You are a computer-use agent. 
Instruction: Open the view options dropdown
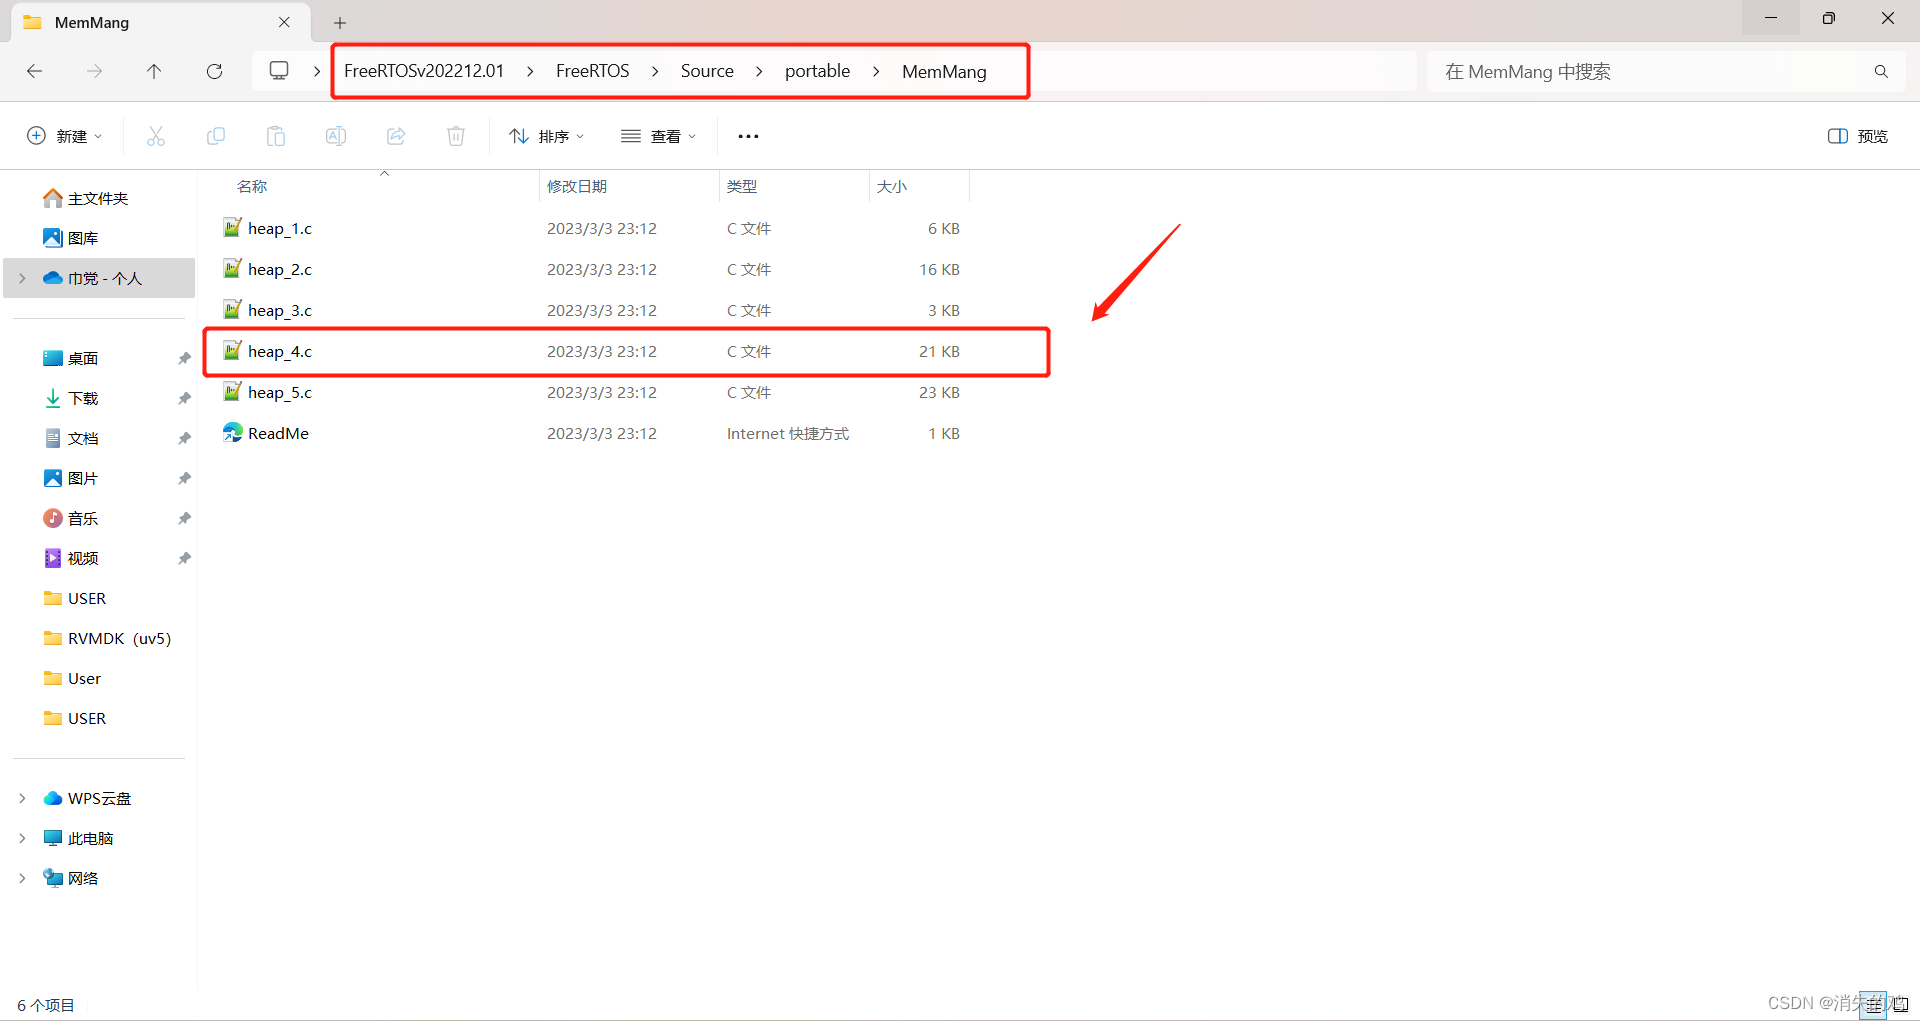(x=658, y=136)
